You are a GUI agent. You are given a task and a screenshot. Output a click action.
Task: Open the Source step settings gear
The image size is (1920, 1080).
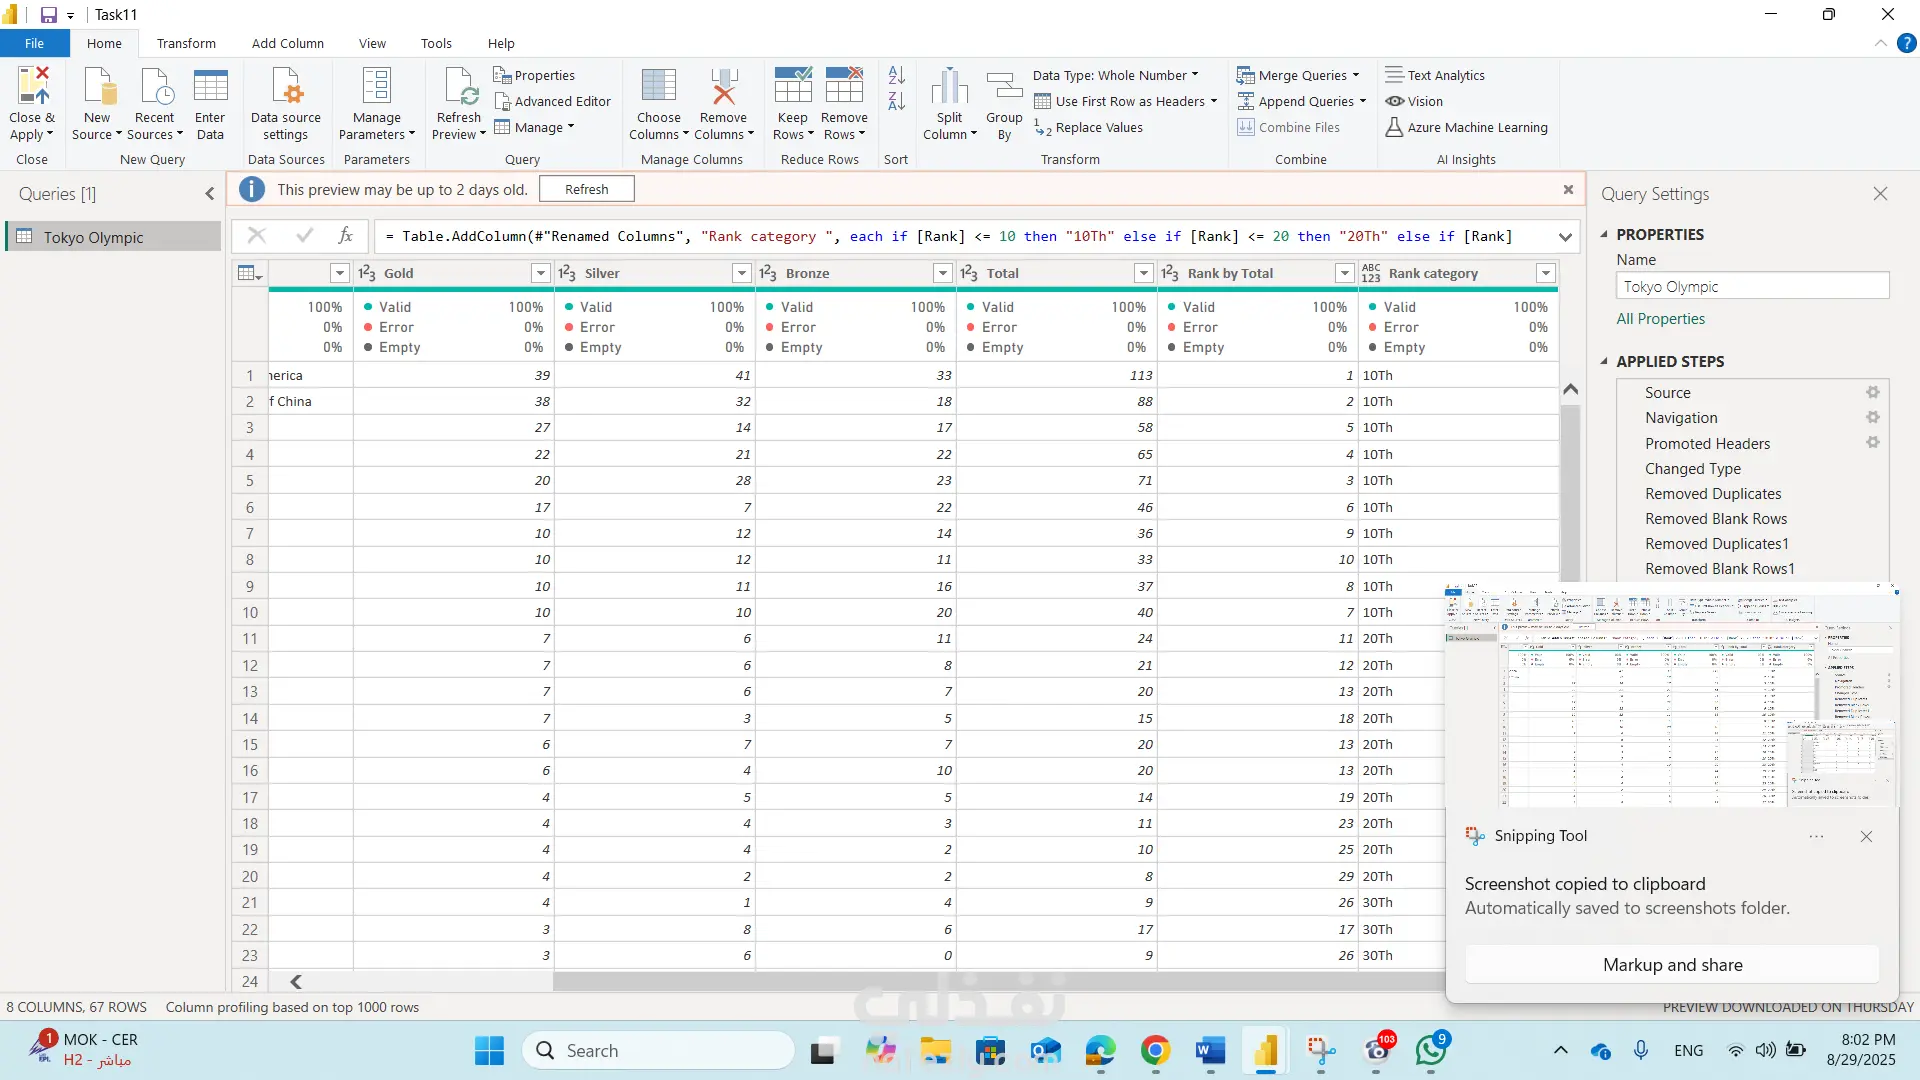click(1872, 393)
